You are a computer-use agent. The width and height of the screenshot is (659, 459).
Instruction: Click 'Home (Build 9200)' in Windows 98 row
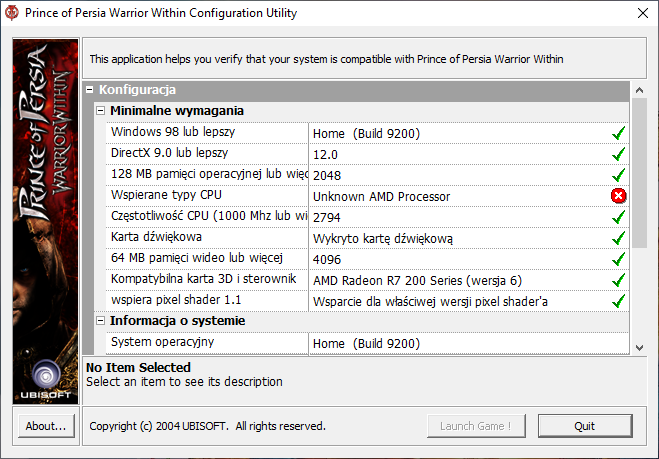pos(366,134)
